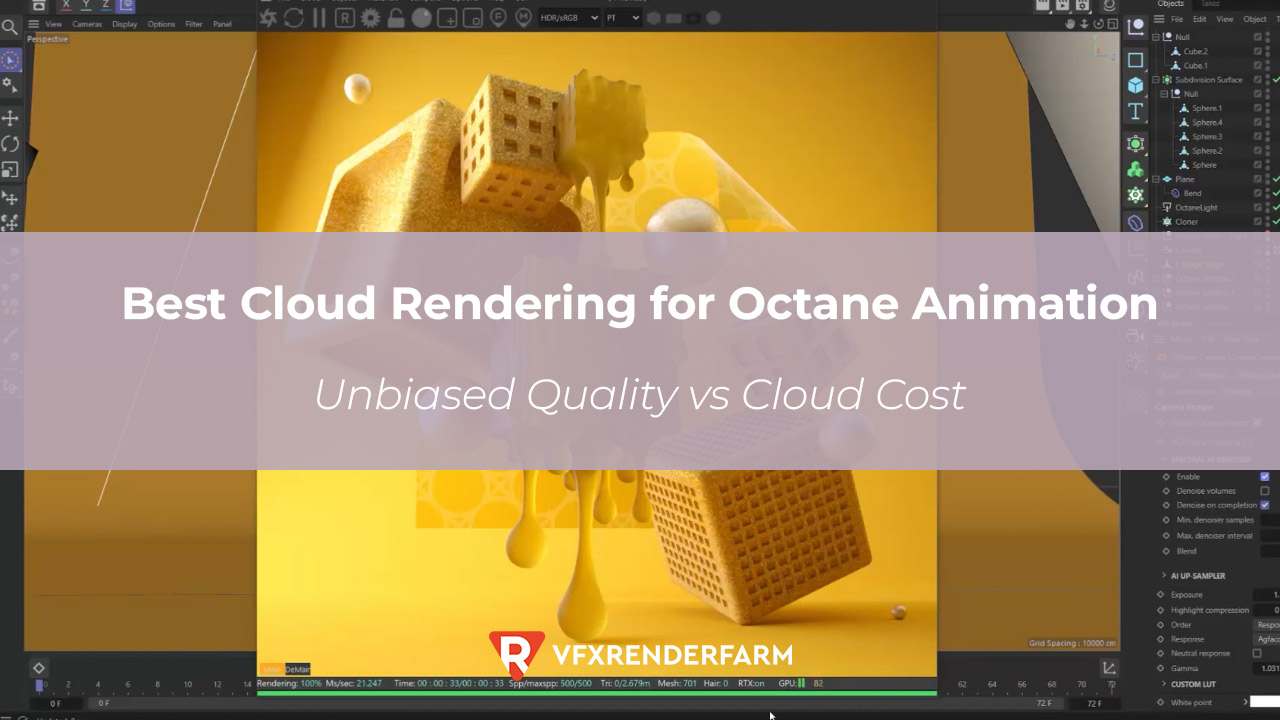Viewport: 1280px width, 720px height.
Task: Select the Live Selection tool
Action: [10, 60]
